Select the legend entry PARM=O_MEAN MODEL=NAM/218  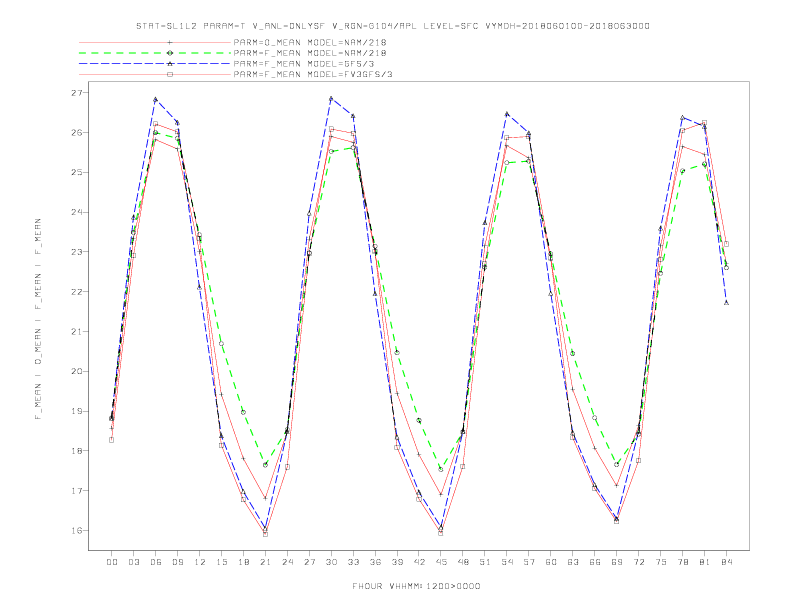coord(310,42)
